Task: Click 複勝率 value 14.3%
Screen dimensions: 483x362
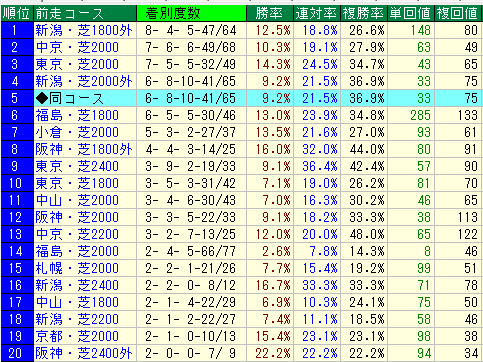Action: (x=367, y=252)
